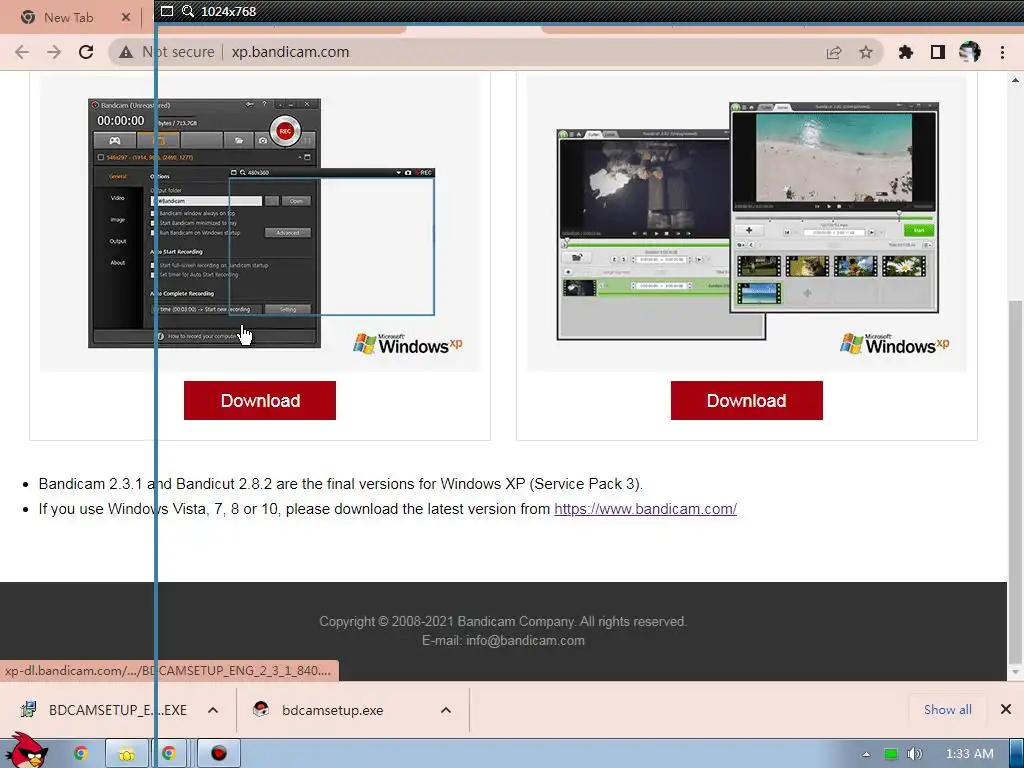Toggle the browser side panel
The height and width of the screenshot is (768, 1024).
(x=938, y=52)
